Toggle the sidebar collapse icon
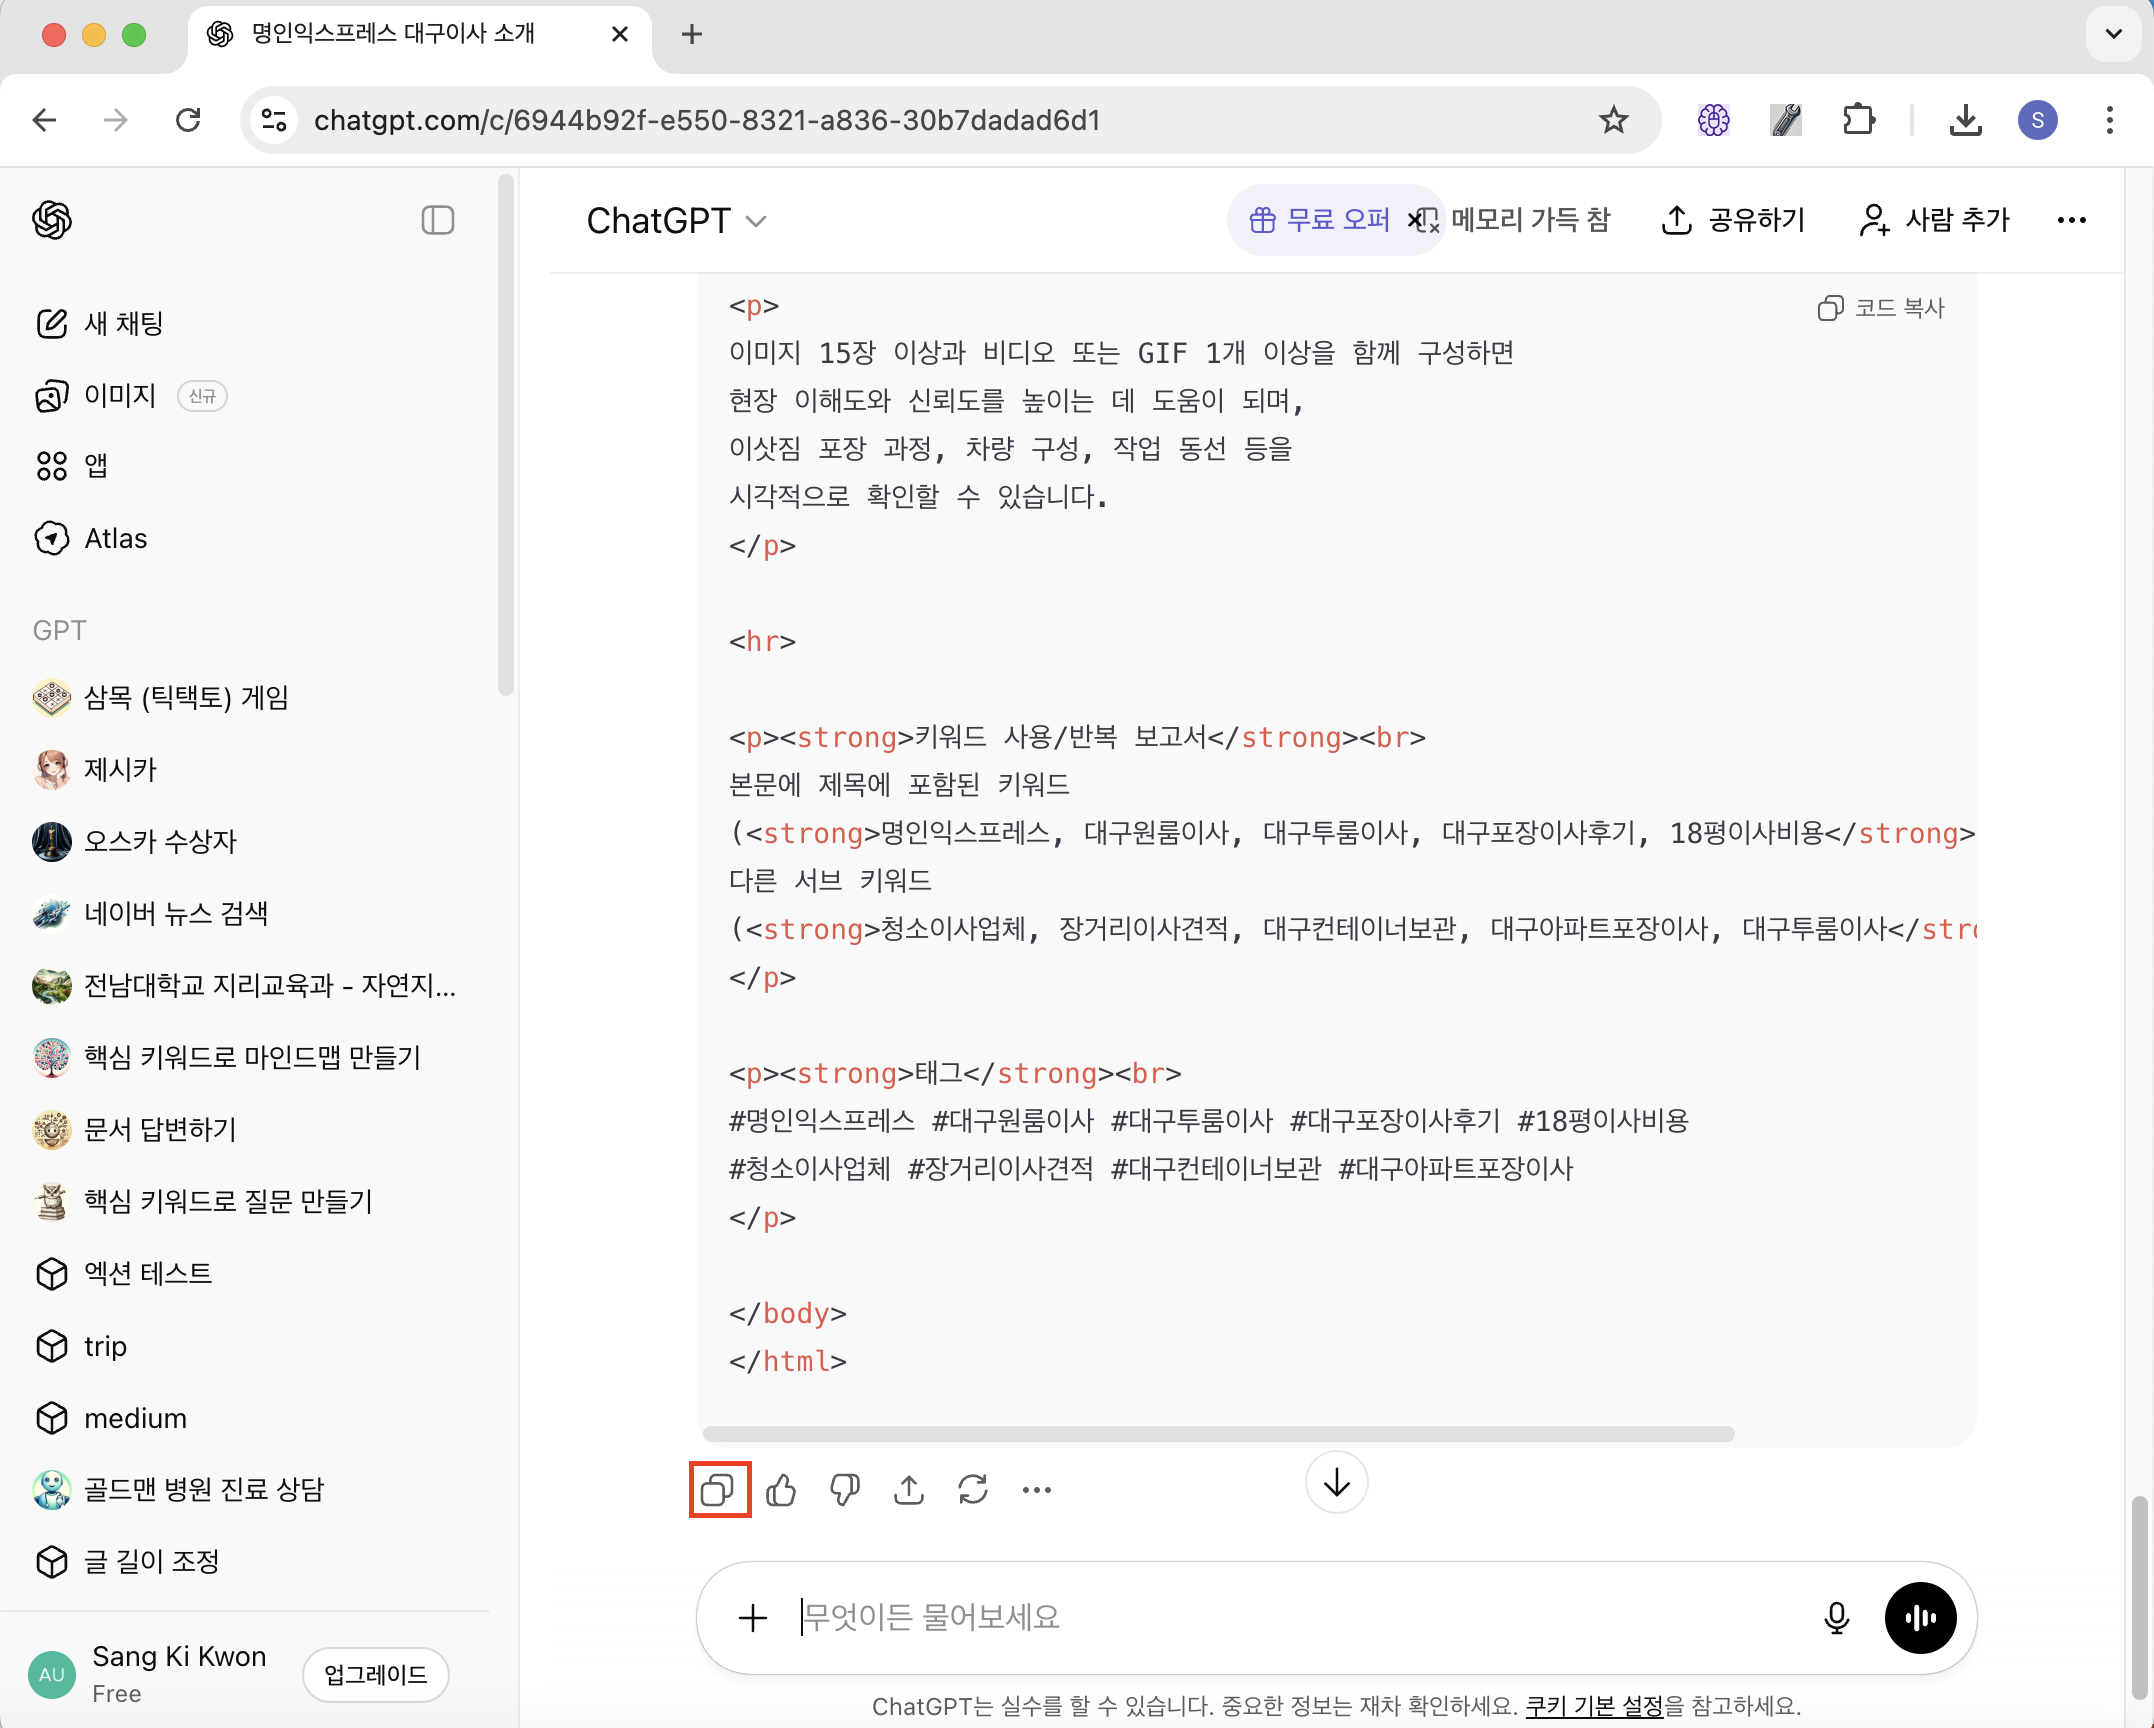The width and height of the screenshot is (2154, 1728). pyautogui.click(x=438, y=220)
